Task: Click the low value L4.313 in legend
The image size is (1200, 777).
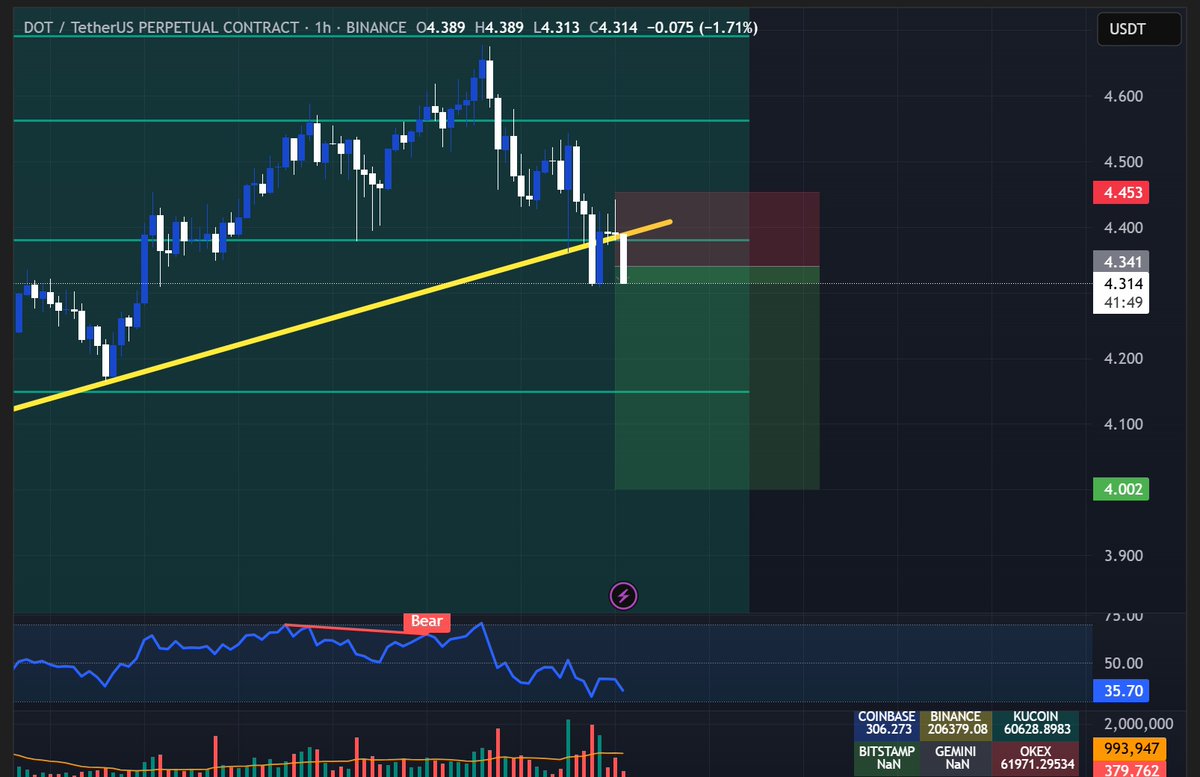Action: tap(555, 28)
